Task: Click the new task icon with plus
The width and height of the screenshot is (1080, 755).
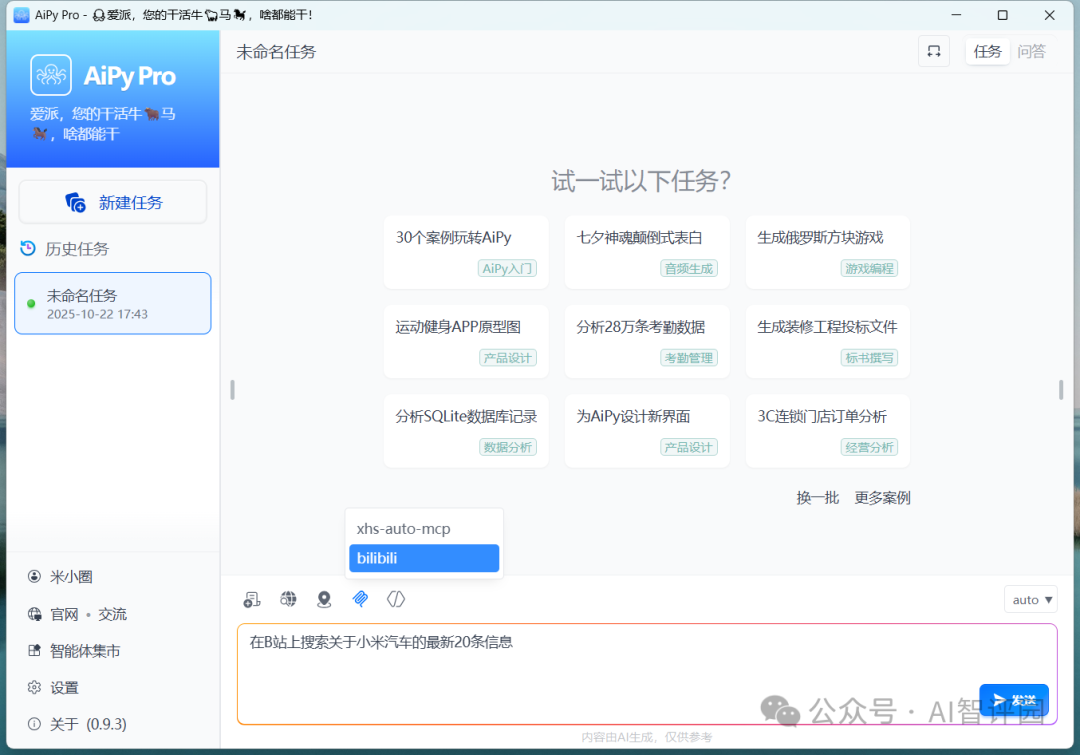Action: (75, 203)
